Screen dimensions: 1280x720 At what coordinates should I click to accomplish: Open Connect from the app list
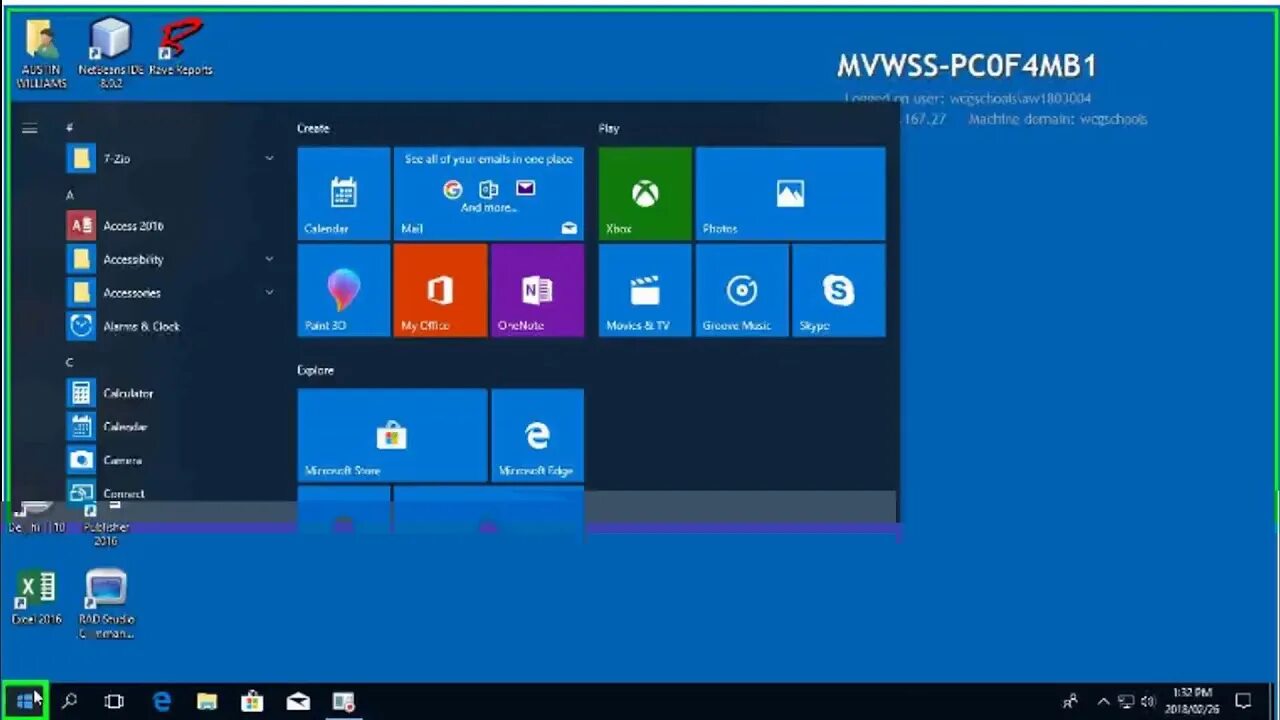pyautogui.click(x=170, y=492)
